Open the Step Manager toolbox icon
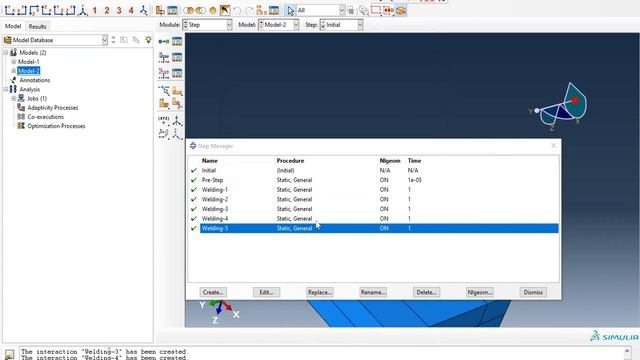 (x=177, y=41)
